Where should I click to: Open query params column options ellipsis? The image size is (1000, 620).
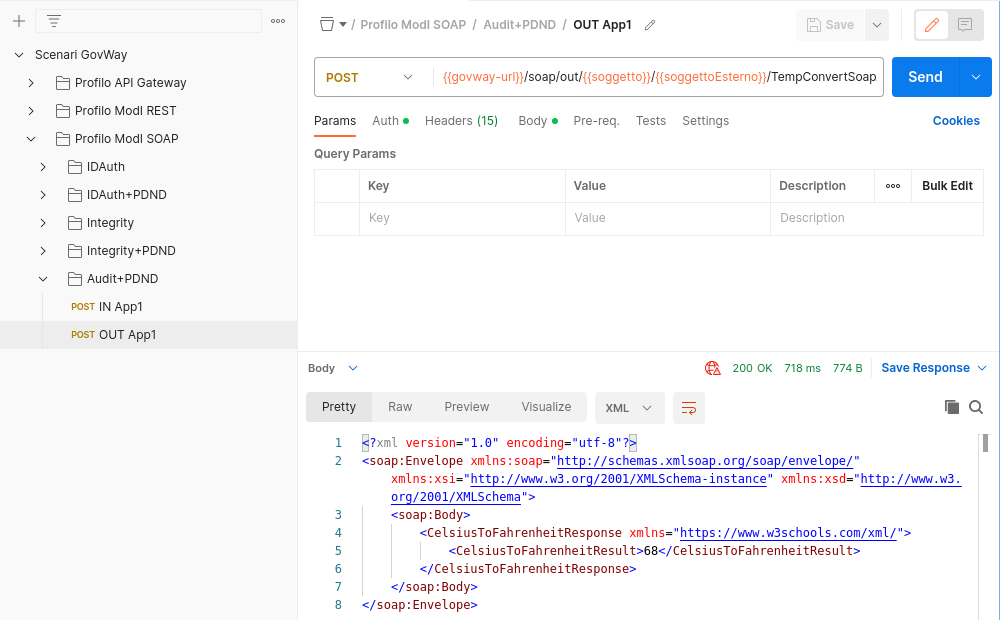point(893,186)
